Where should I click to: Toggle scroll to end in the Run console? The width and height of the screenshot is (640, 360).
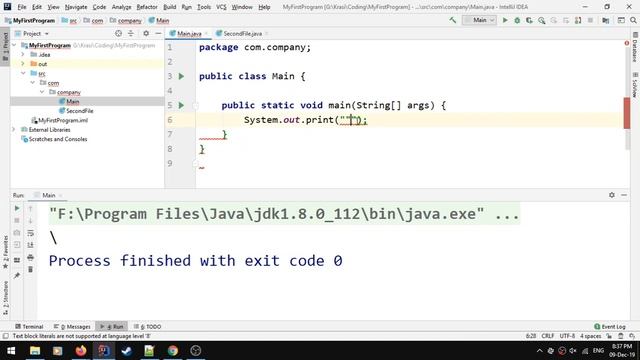tap(30, 245)
